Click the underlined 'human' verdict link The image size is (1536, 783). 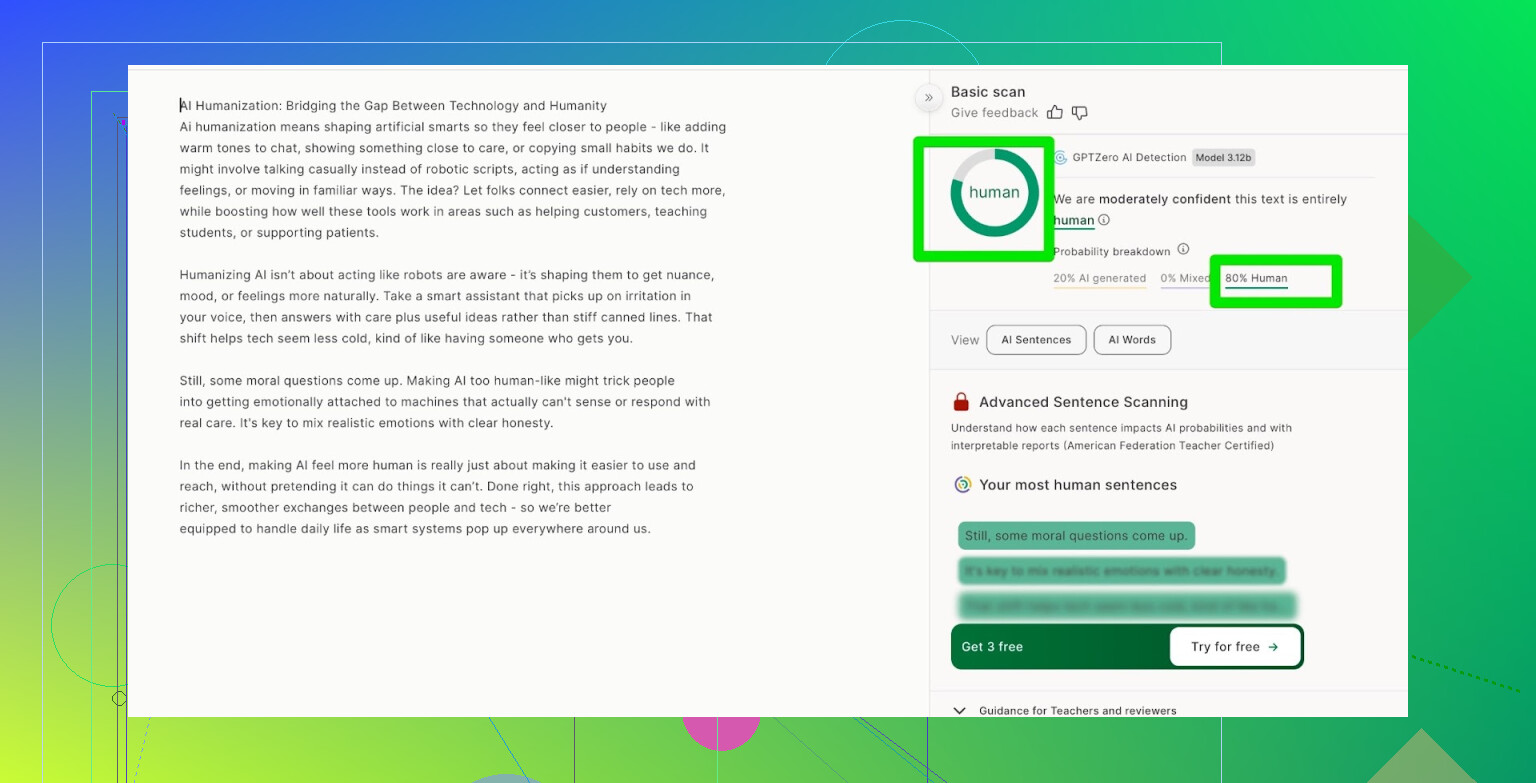click(1073, 220)
